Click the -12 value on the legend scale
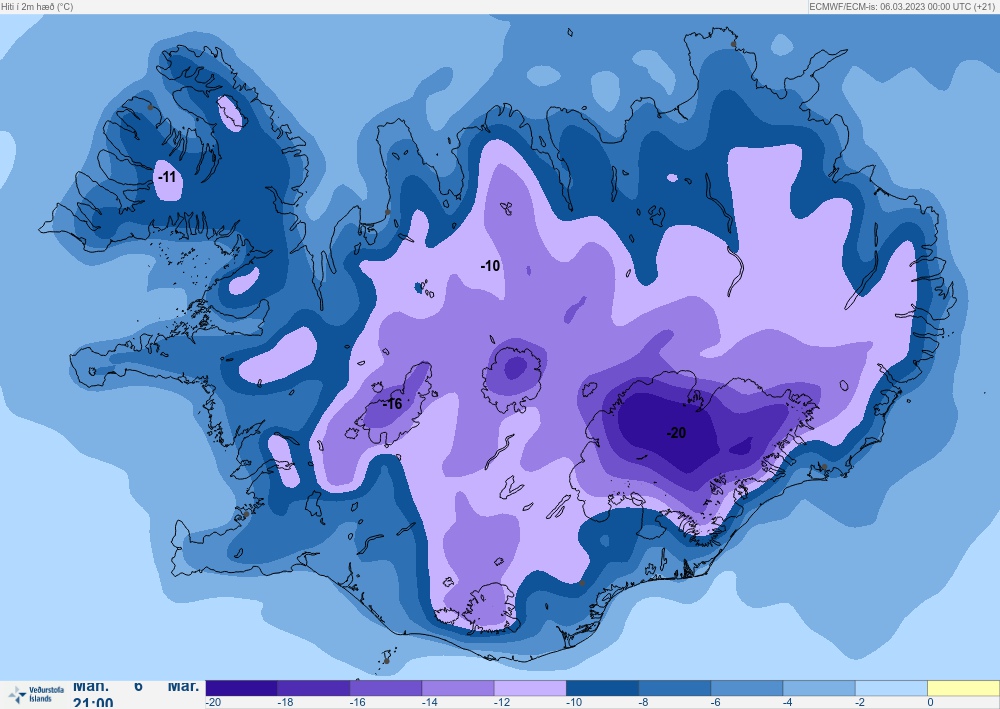The image size is (1000, 709). pos(501,703)
